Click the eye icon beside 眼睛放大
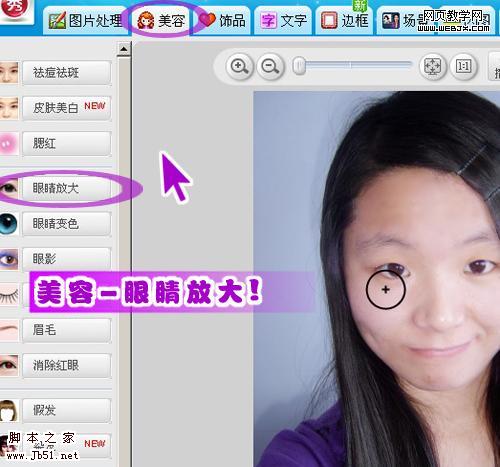This screenshot has width=500, height=467. [x=9, y=188]
